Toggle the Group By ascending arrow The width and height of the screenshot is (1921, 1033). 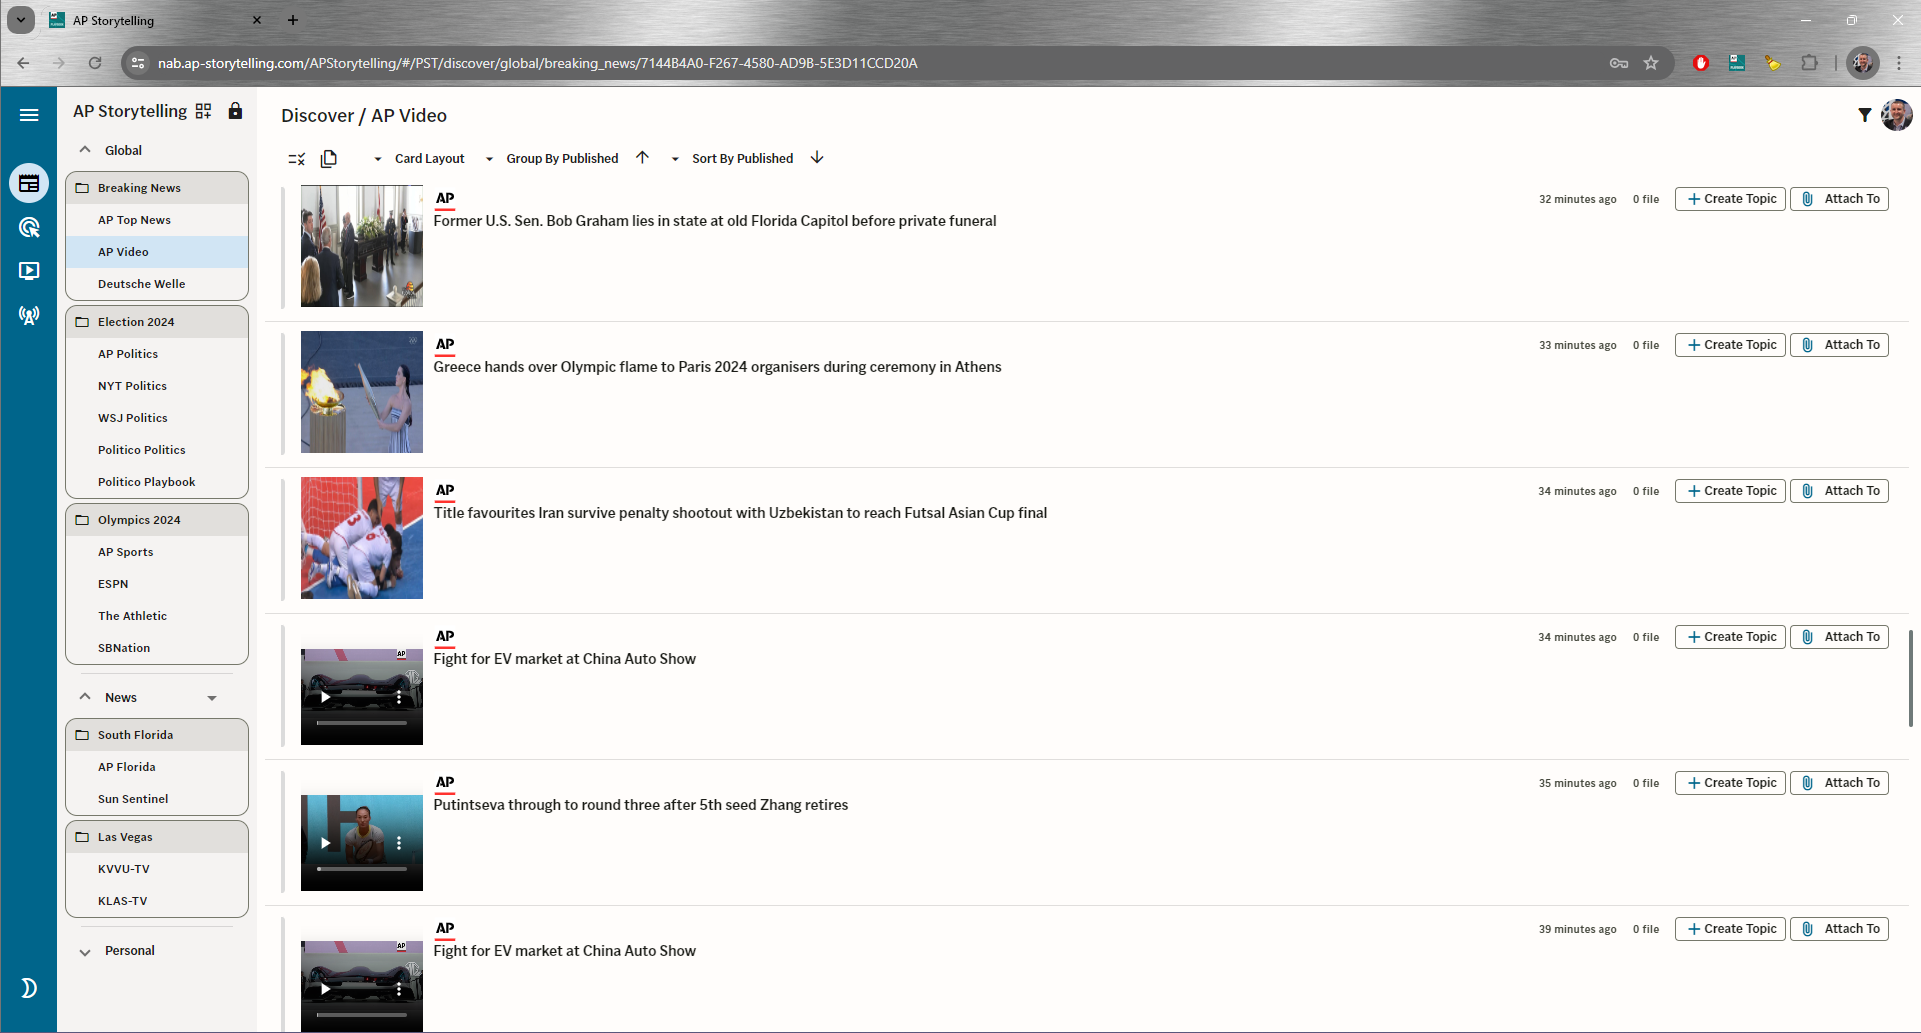(642, 157)
